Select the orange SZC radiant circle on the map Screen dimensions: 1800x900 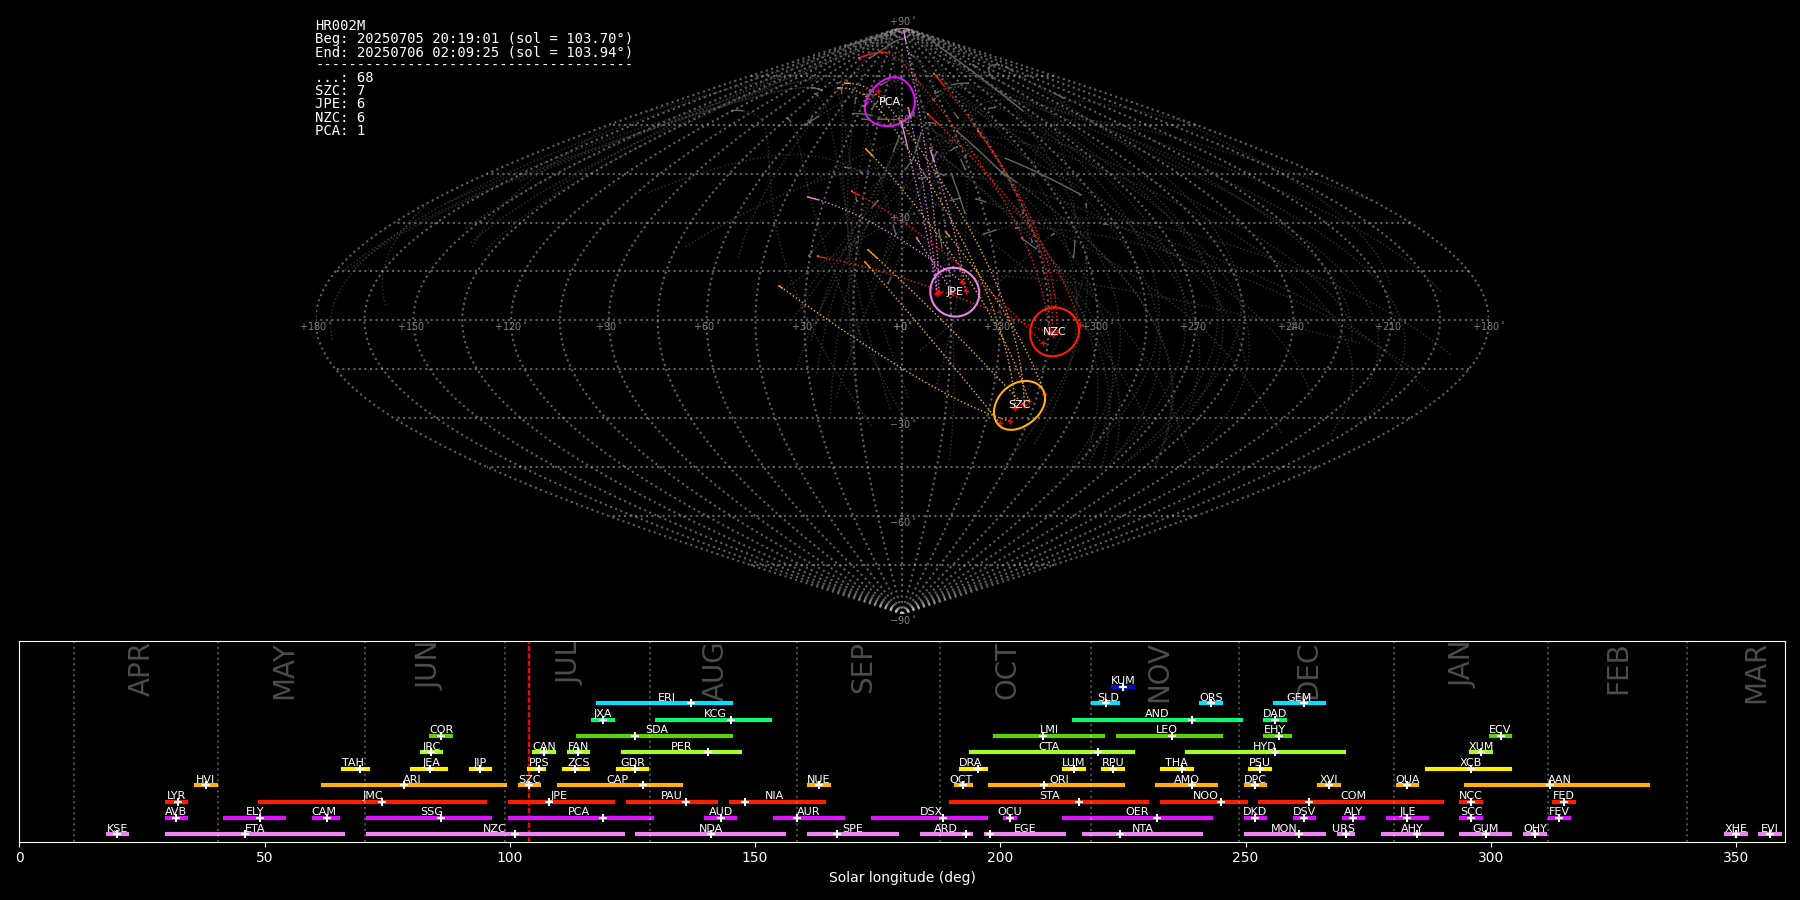(1019, 405)
